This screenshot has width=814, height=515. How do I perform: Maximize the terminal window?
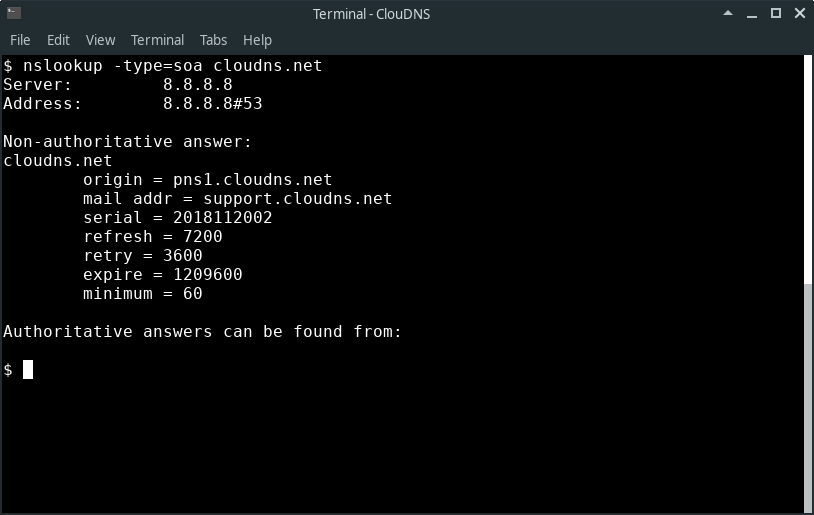pyautogui.click(x=776, y=13)
